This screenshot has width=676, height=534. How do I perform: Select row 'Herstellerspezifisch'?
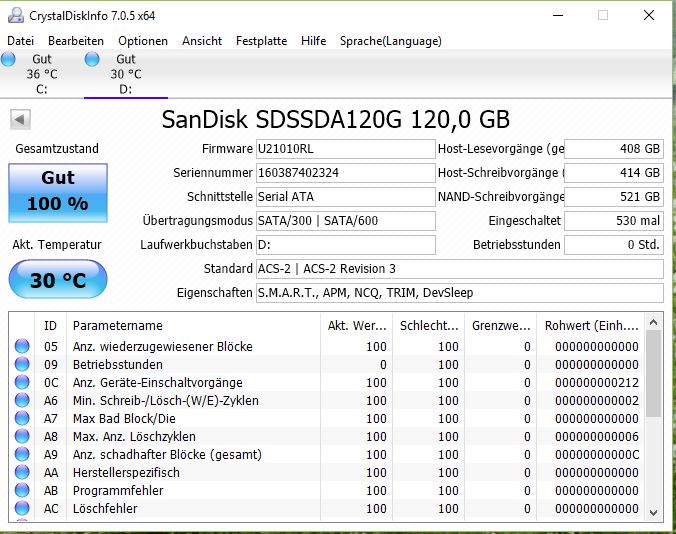(x=327, y=472)
